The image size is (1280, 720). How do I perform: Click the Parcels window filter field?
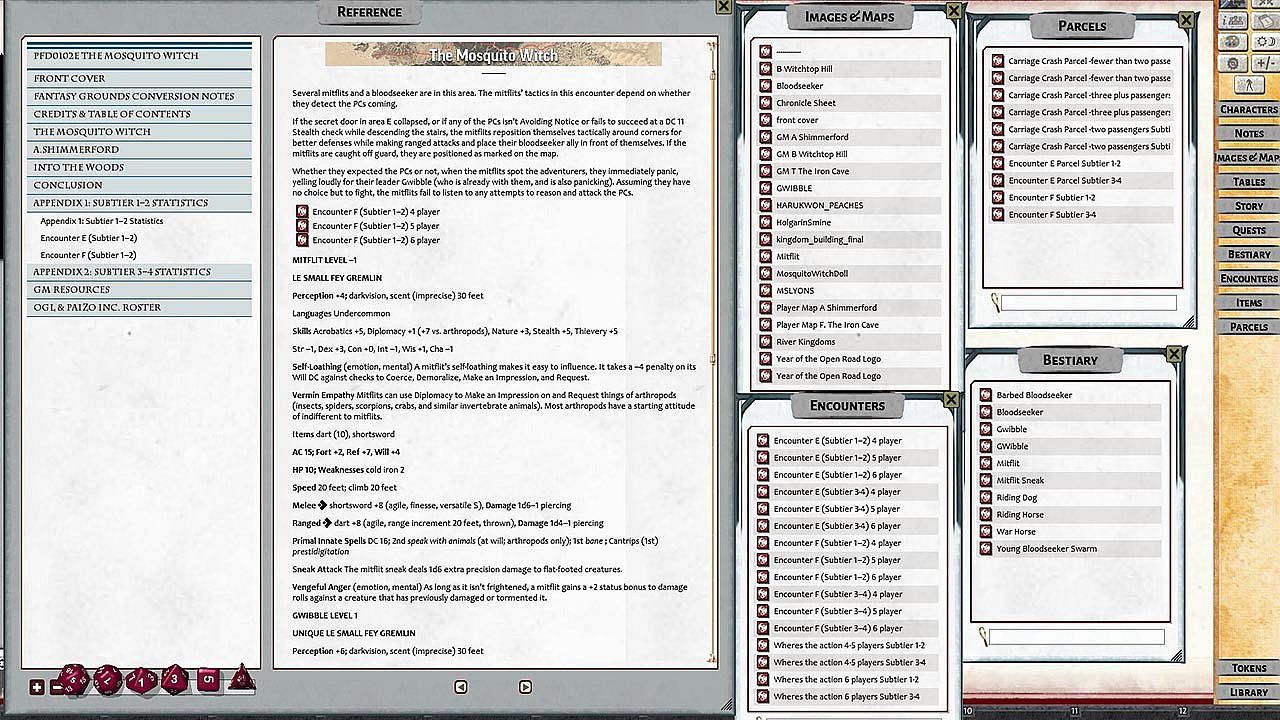click(1091, 303)
